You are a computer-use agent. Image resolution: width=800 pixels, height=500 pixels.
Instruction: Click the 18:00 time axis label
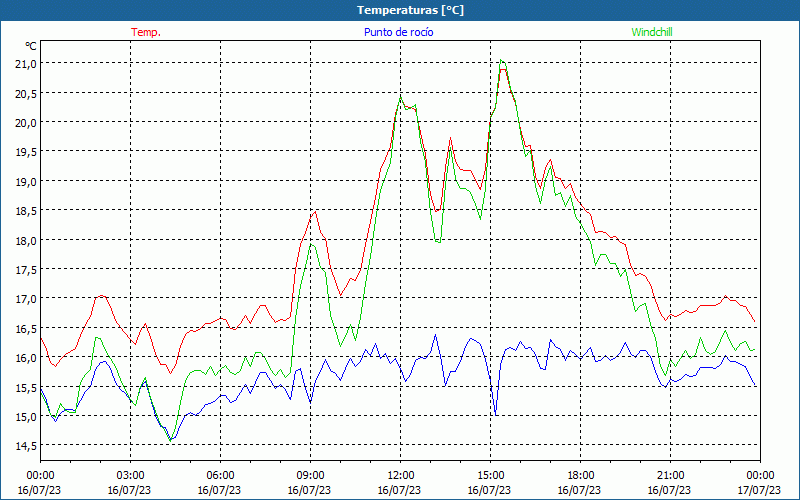[x=580, y=476]
